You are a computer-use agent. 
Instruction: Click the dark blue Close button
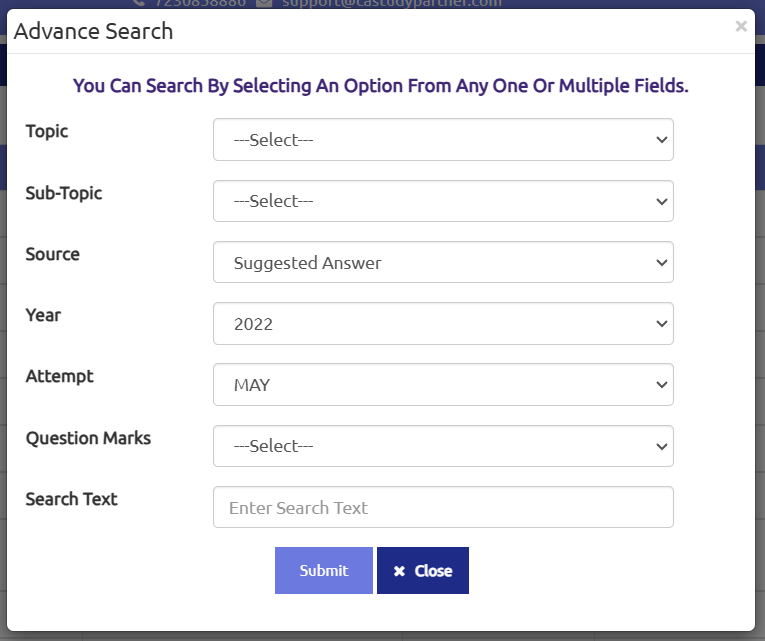coord(422,571)
